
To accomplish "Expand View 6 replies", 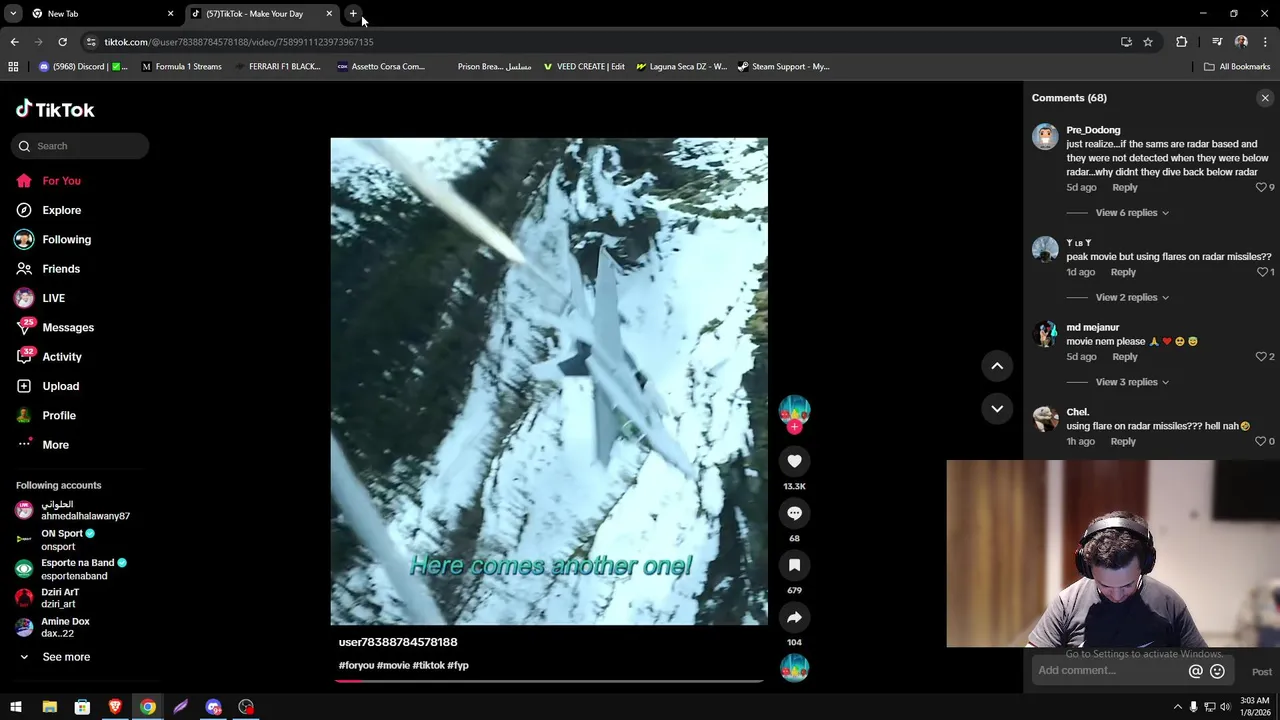I will point(1132,212).
